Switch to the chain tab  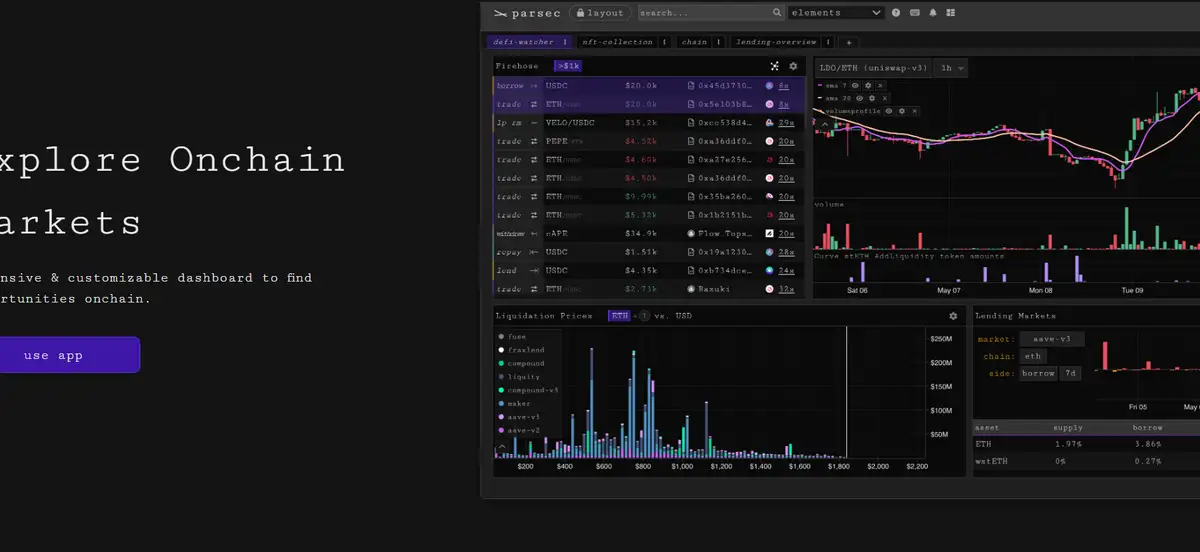(694, 42)
